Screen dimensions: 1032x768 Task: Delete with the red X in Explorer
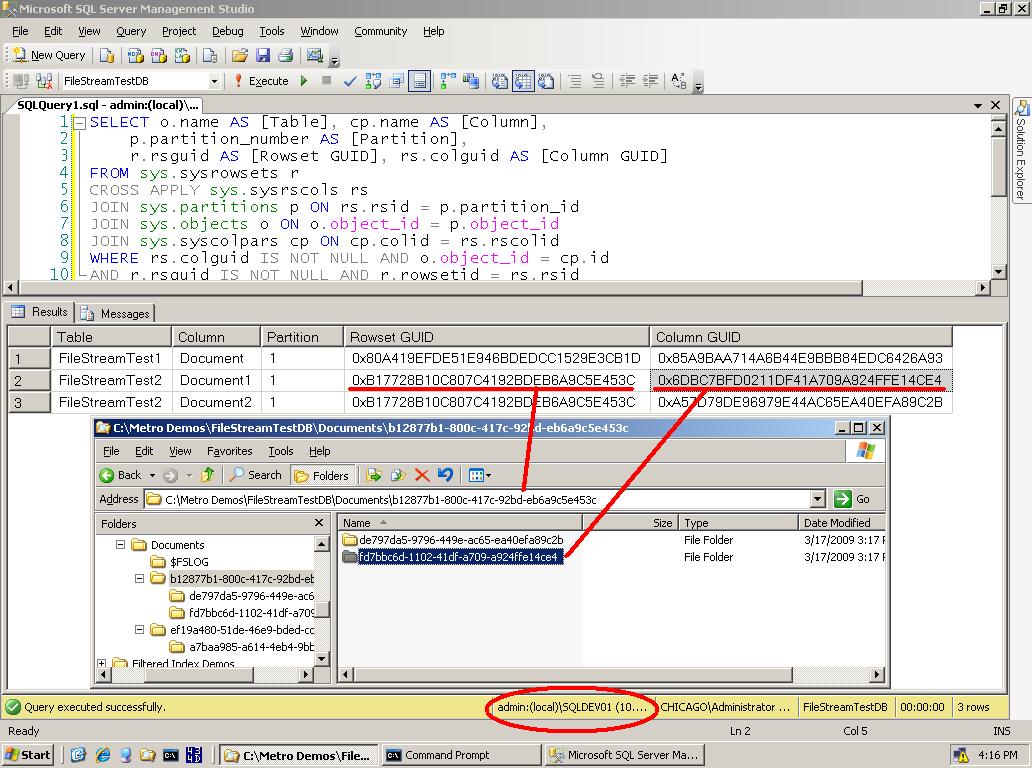(x=422, y=475)
